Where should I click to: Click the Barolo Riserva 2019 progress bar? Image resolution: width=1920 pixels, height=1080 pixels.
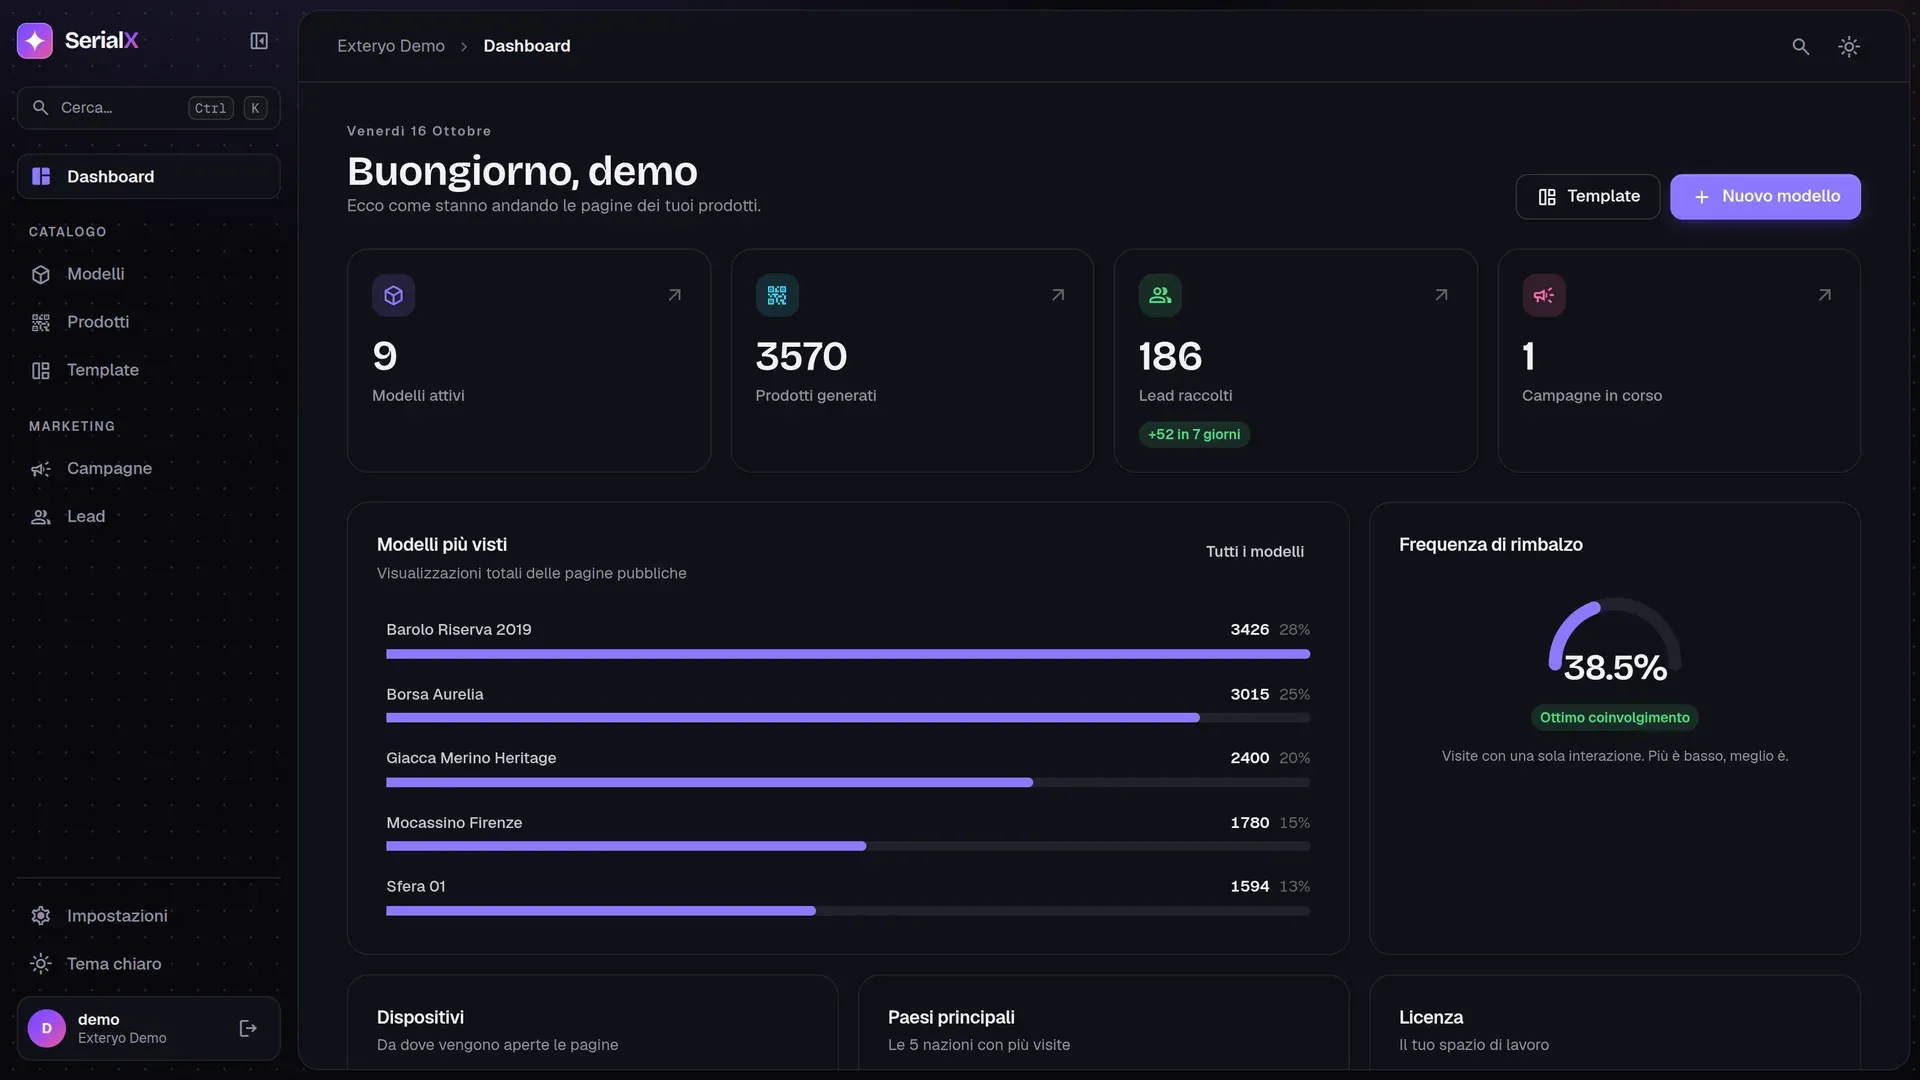click(848, 654)
